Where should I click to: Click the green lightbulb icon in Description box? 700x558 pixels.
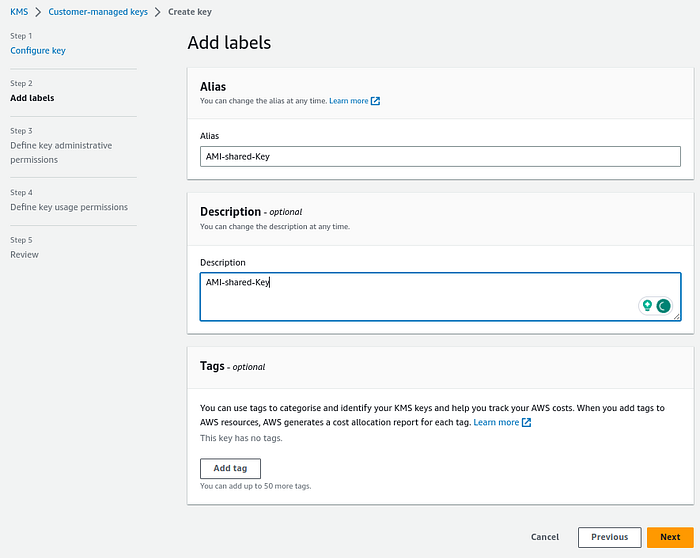tap(648, 306)
